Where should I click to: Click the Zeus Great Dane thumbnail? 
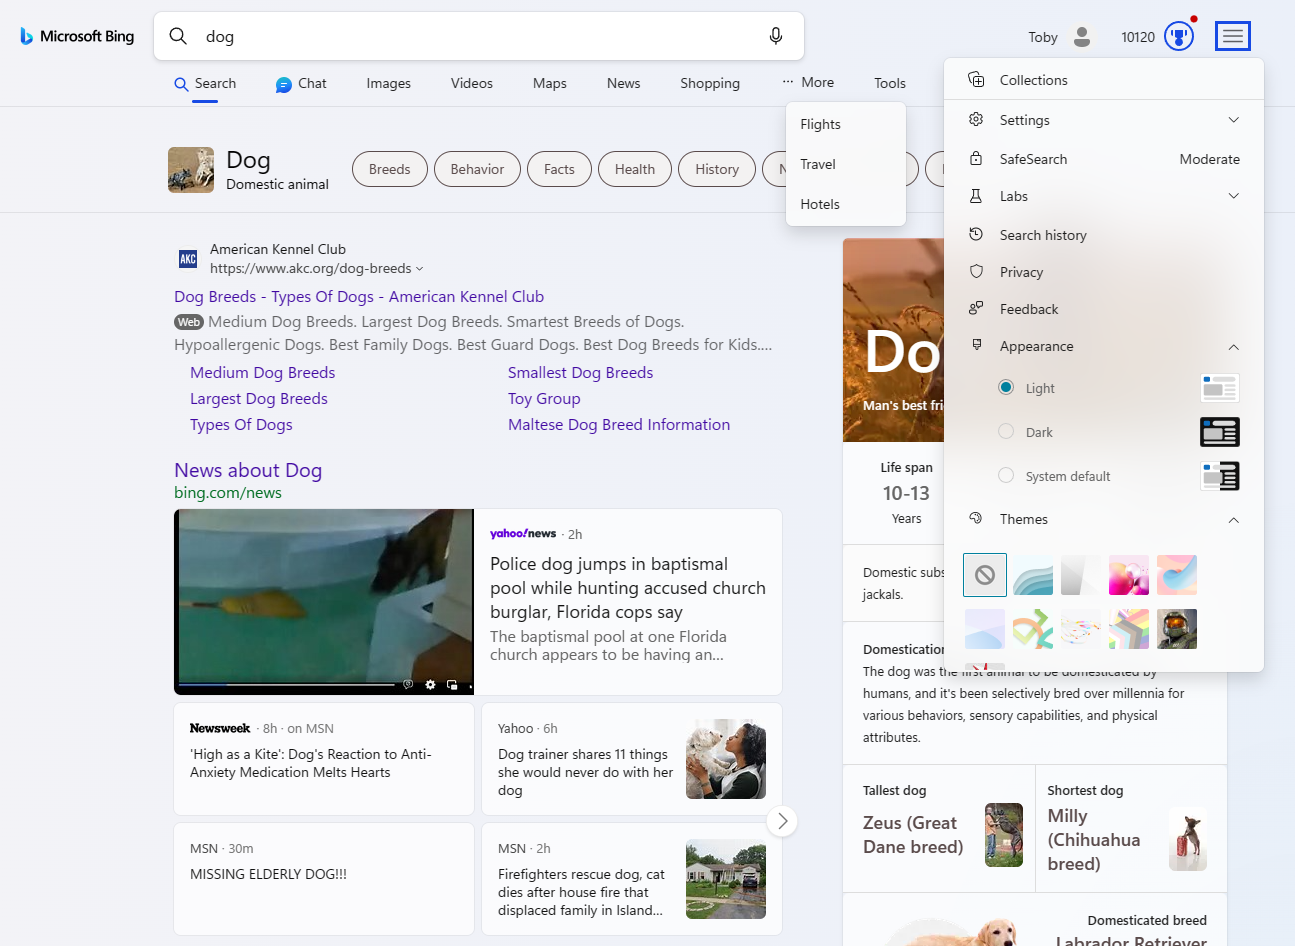[x=1004, y=835]
